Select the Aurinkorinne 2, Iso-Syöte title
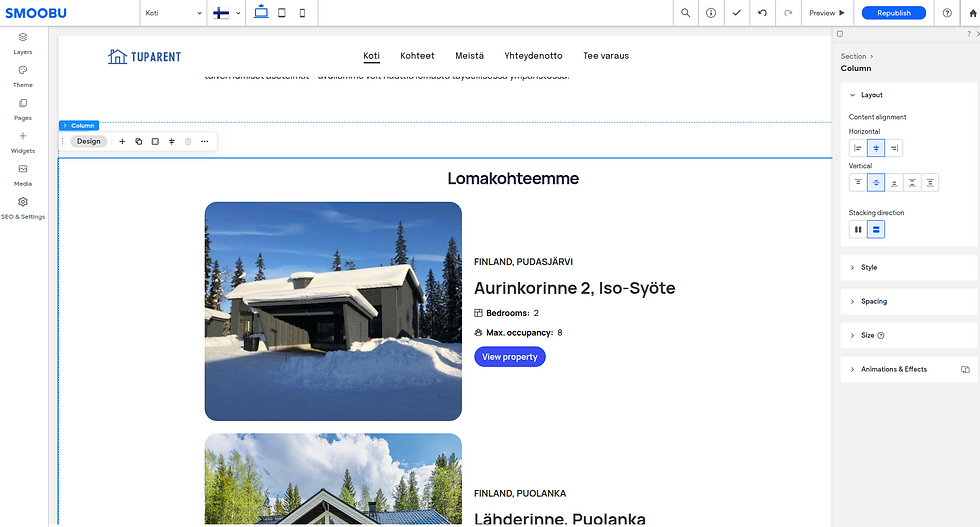Screen dimensions: 980x527 coord(574,288)
